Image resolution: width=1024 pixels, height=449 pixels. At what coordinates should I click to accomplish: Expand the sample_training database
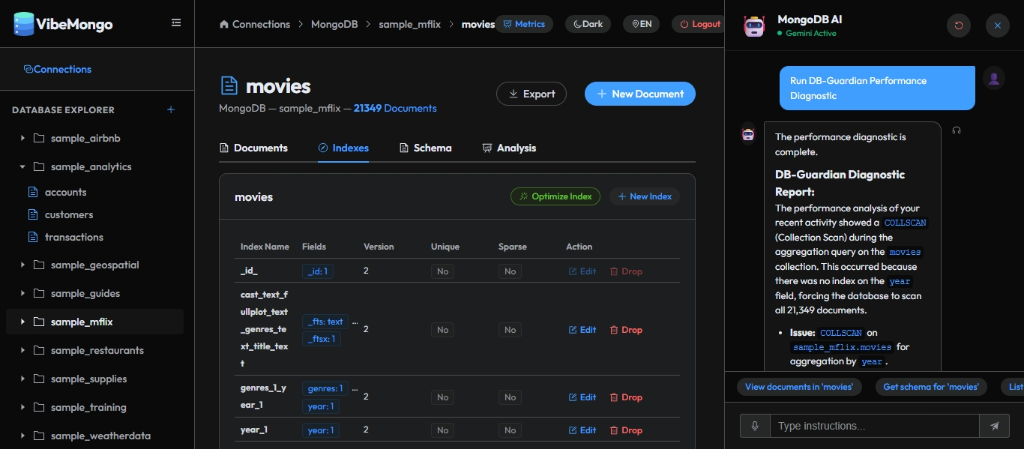(x=23, y=407)
